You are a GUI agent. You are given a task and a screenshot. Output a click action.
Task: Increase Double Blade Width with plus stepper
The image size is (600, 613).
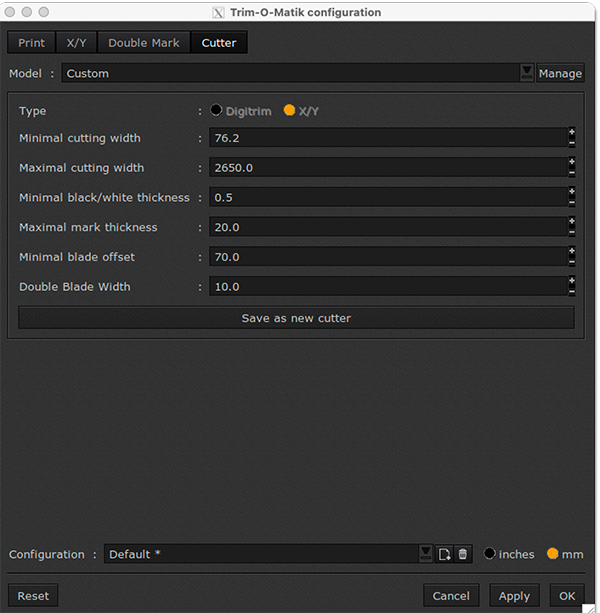tap(571, 281)
